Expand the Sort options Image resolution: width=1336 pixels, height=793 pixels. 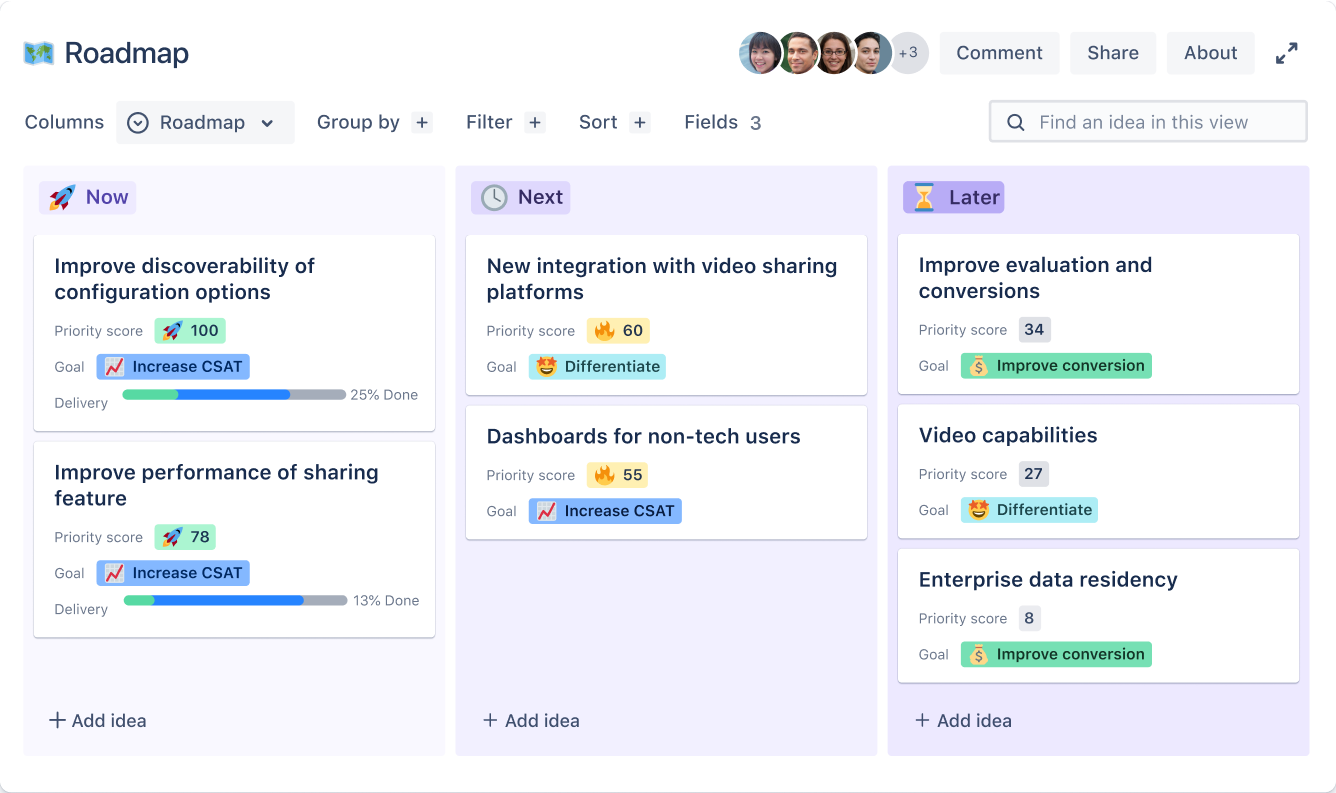tap(640, 122)
